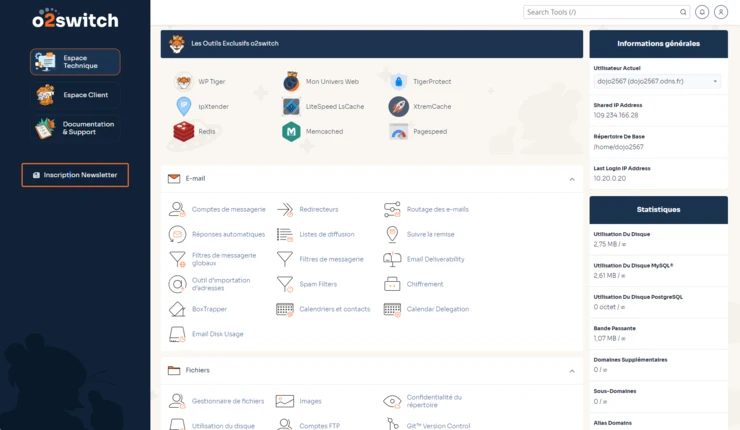Open the Utilisateur Actuel dropdown
This screenshot has width=740, height=430.
tap(657, 81)
